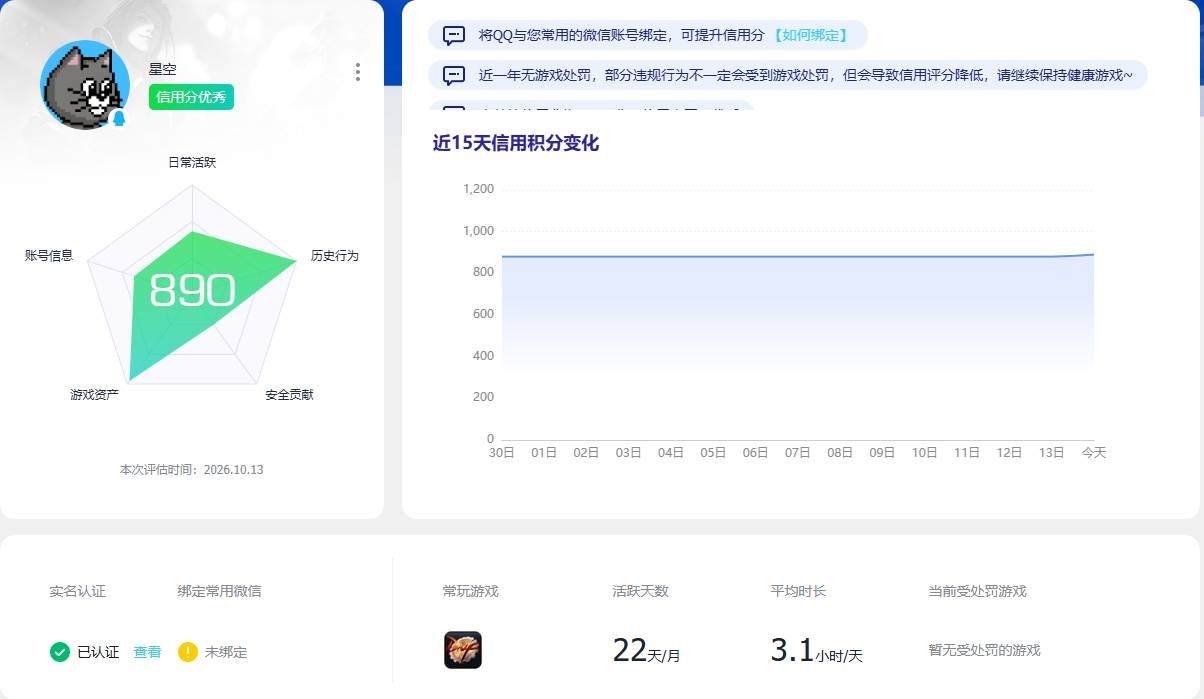
Task: Click chat icon beside 近一年无游戏处罚 tip
Action: [x=454, y=75]
